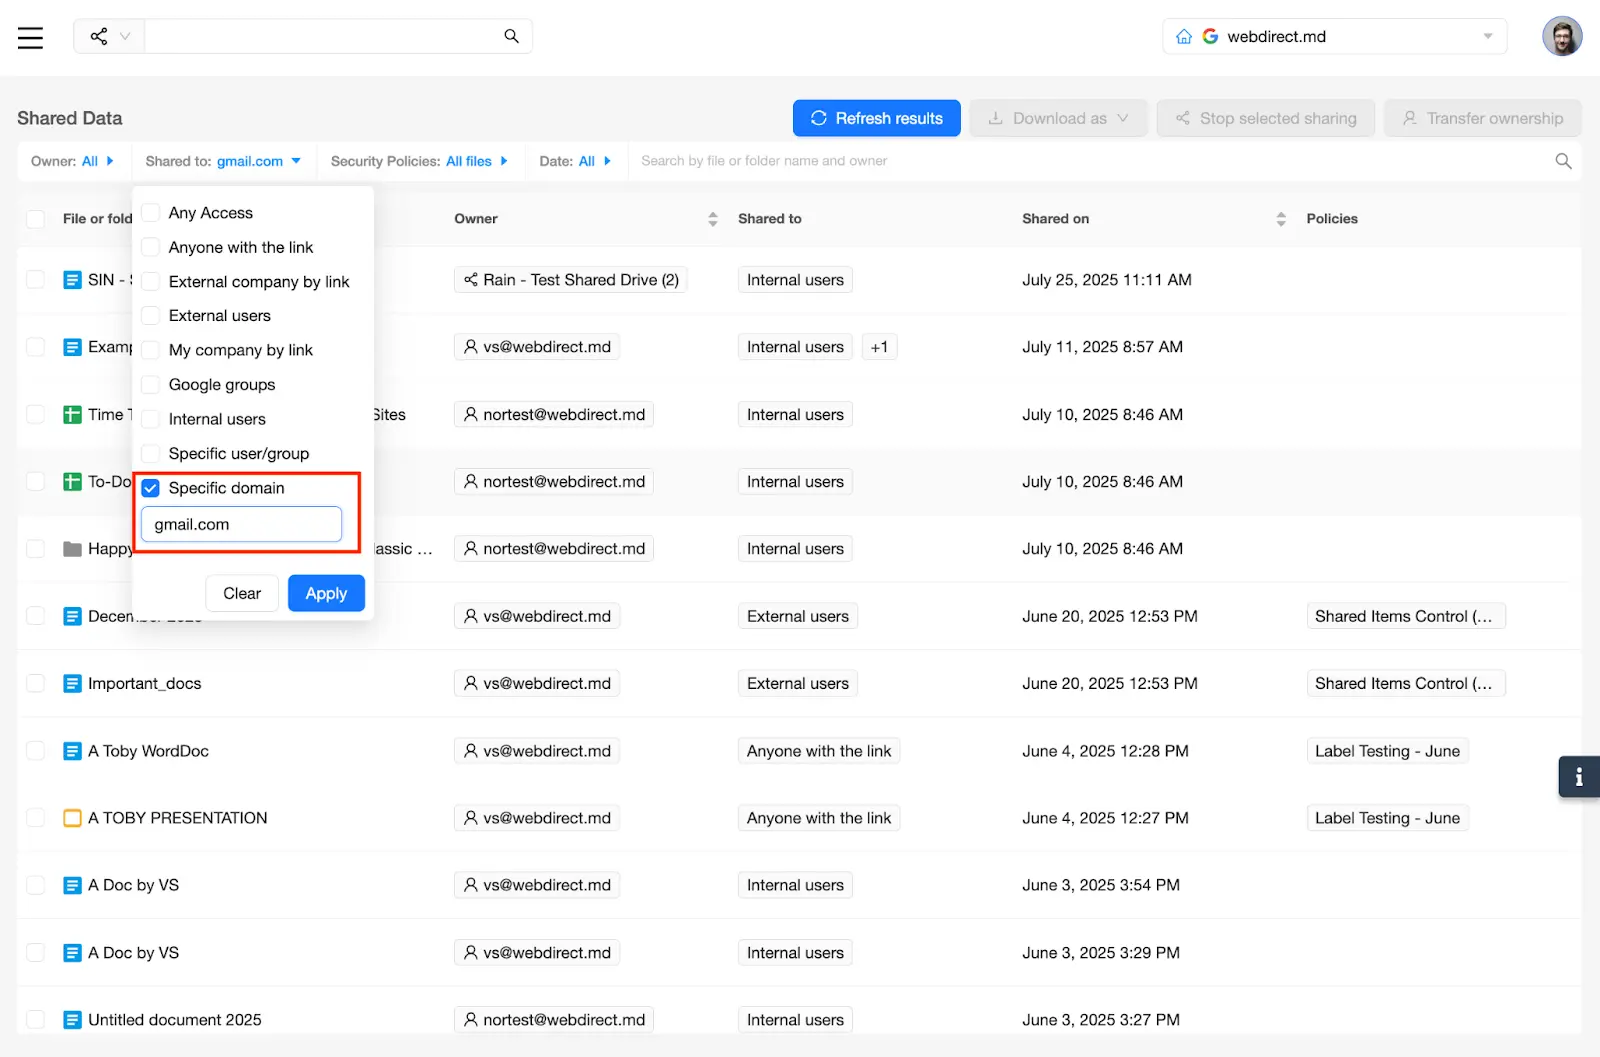Click the home icon beside webdirect.md
This screenshot has height=1057, width=1600.
point(1184,37)
